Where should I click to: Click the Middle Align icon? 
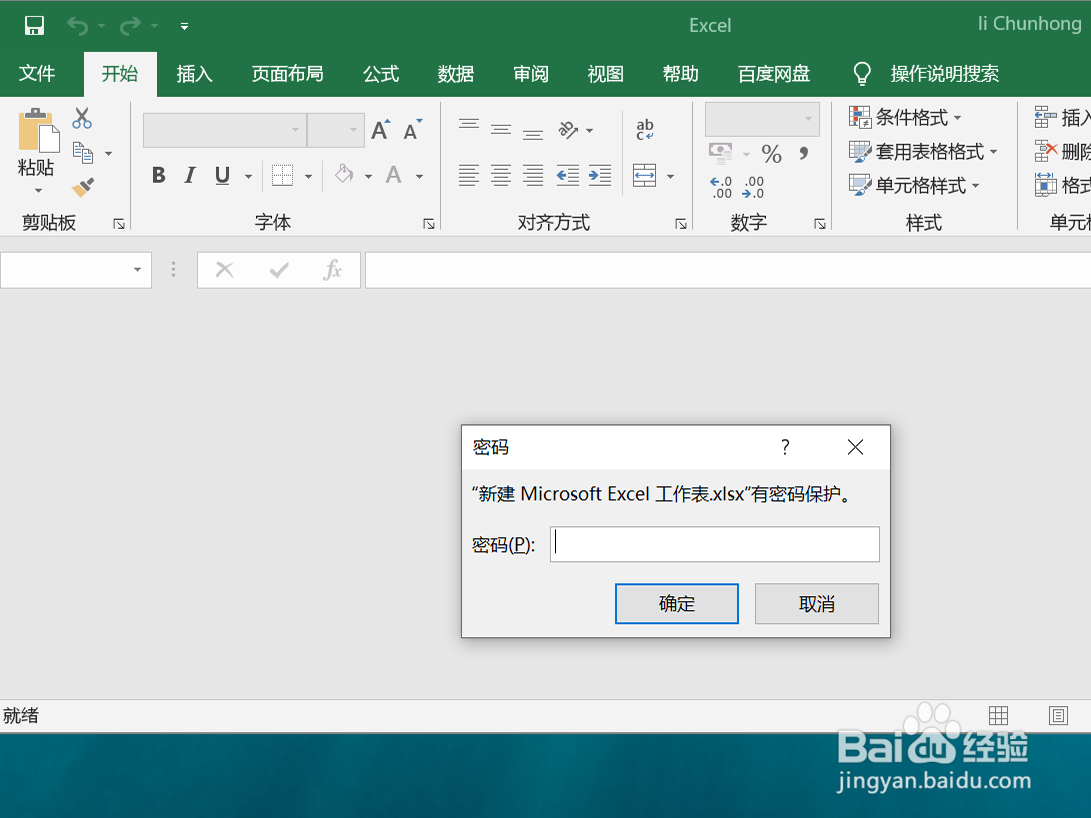(501, 129)
